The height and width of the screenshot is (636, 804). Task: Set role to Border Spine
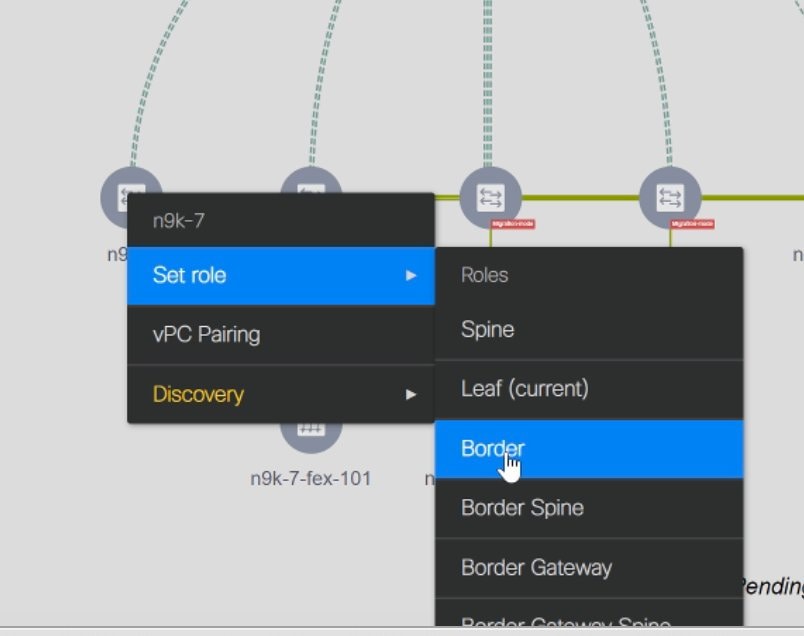(x=589, y=508)
